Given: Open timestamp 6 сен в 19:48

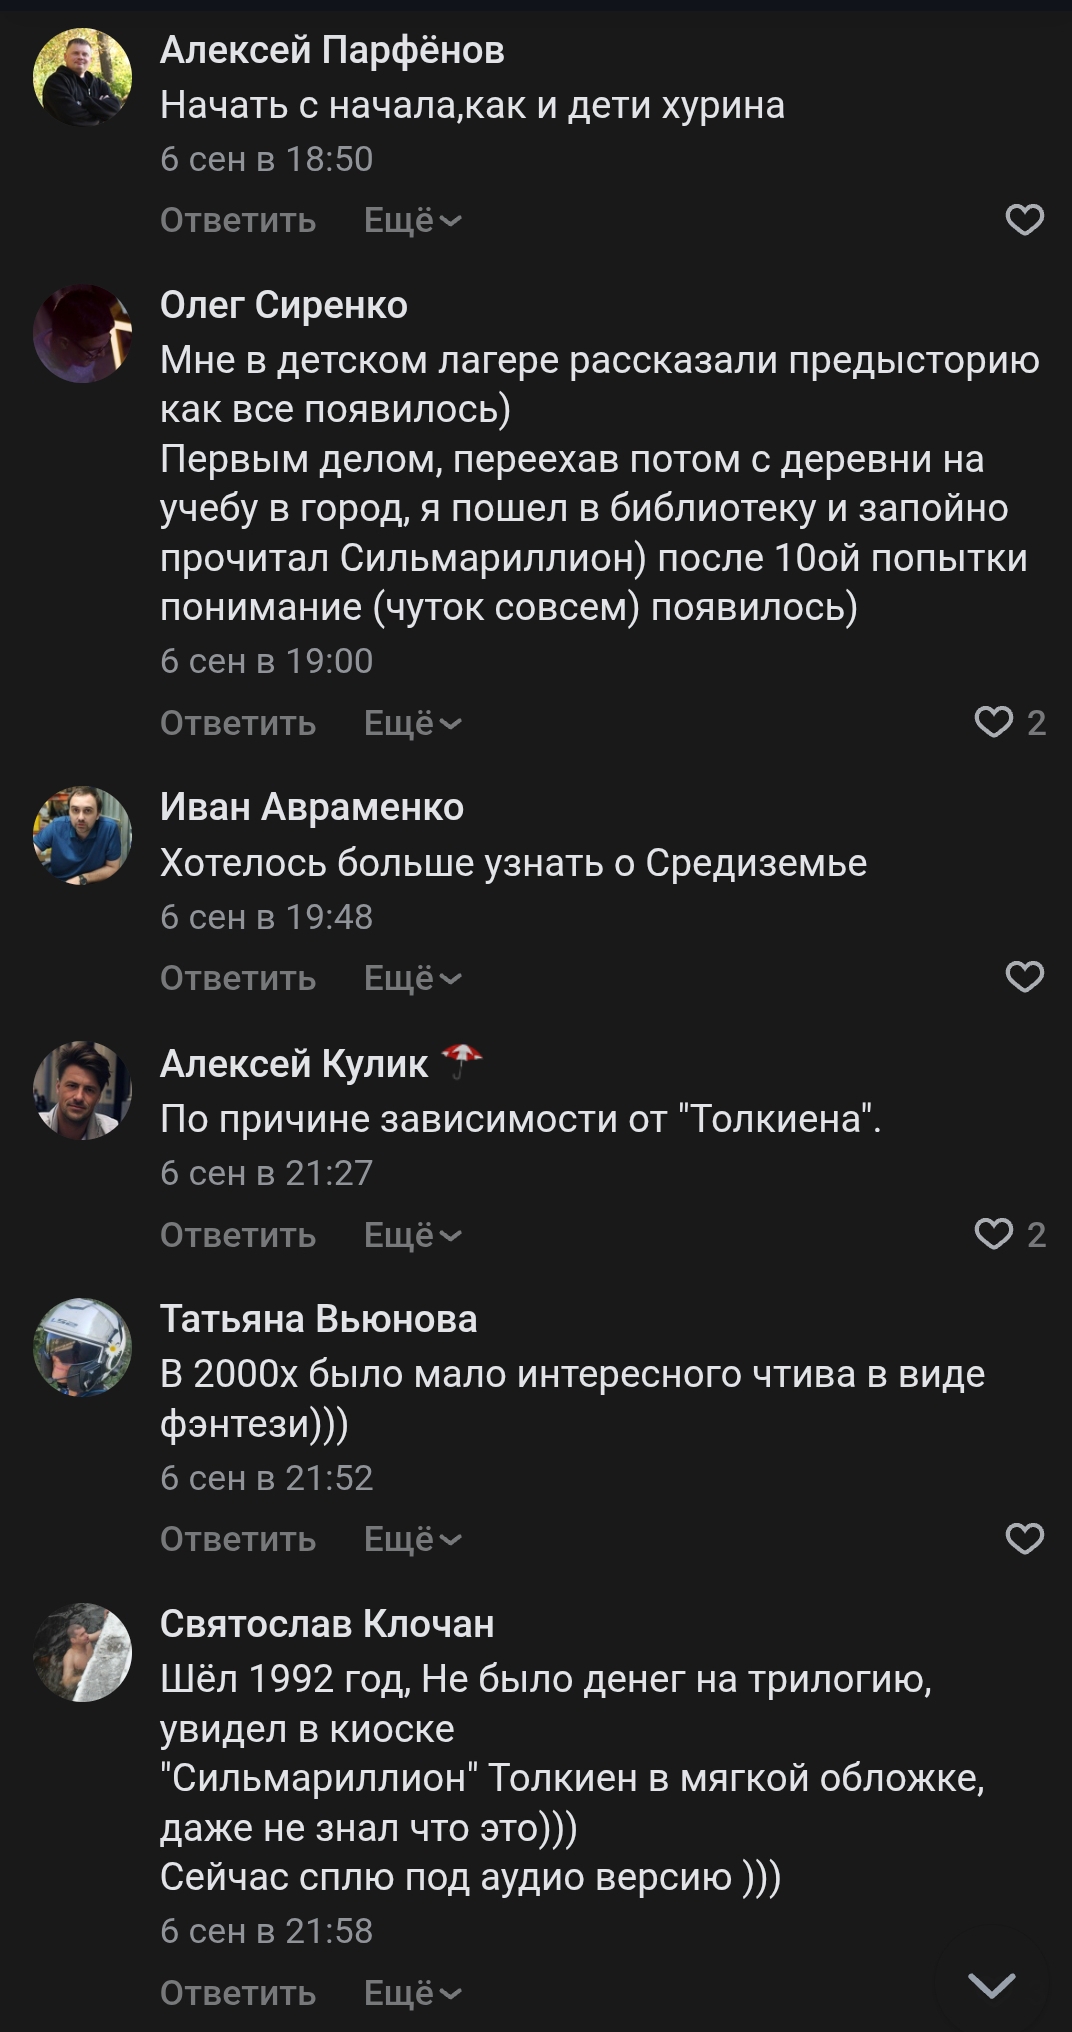Looking at the screenshot, I should tap(266, 917).
